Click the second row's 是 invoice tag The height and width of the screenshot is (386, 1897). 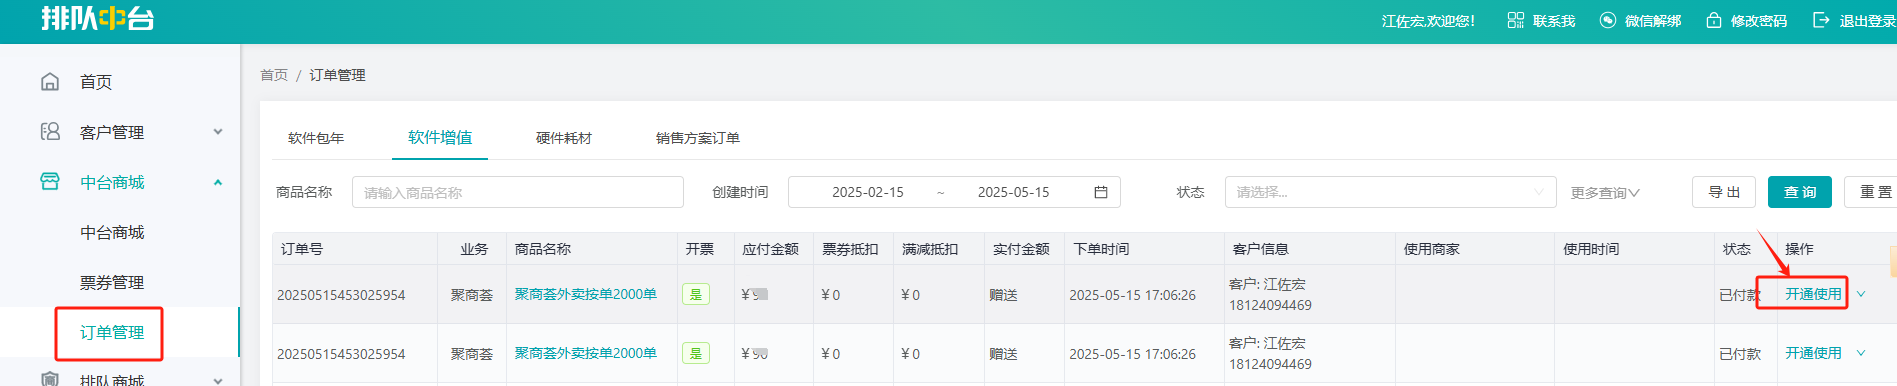[x=696, y=353]
